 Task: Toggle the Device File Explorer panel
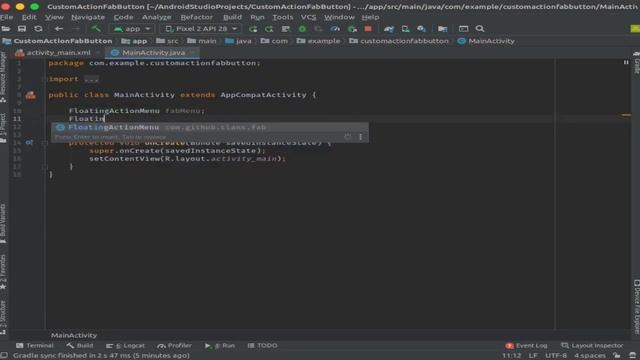point(636,307)
